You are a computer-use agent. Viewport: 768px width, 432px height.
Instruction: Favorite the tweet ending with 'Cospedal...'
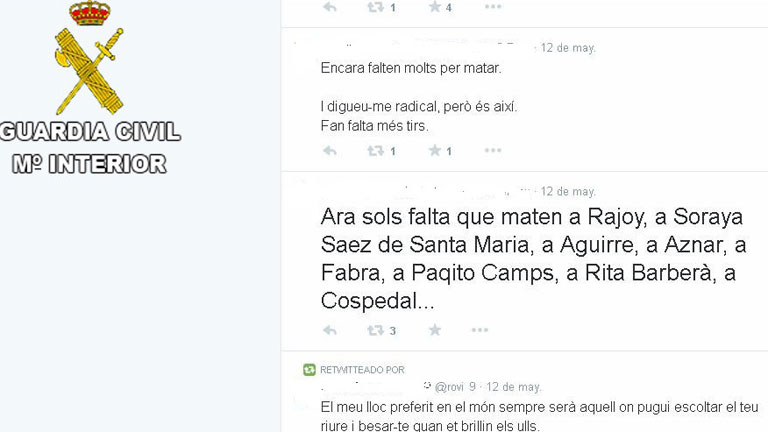(434, 330)
